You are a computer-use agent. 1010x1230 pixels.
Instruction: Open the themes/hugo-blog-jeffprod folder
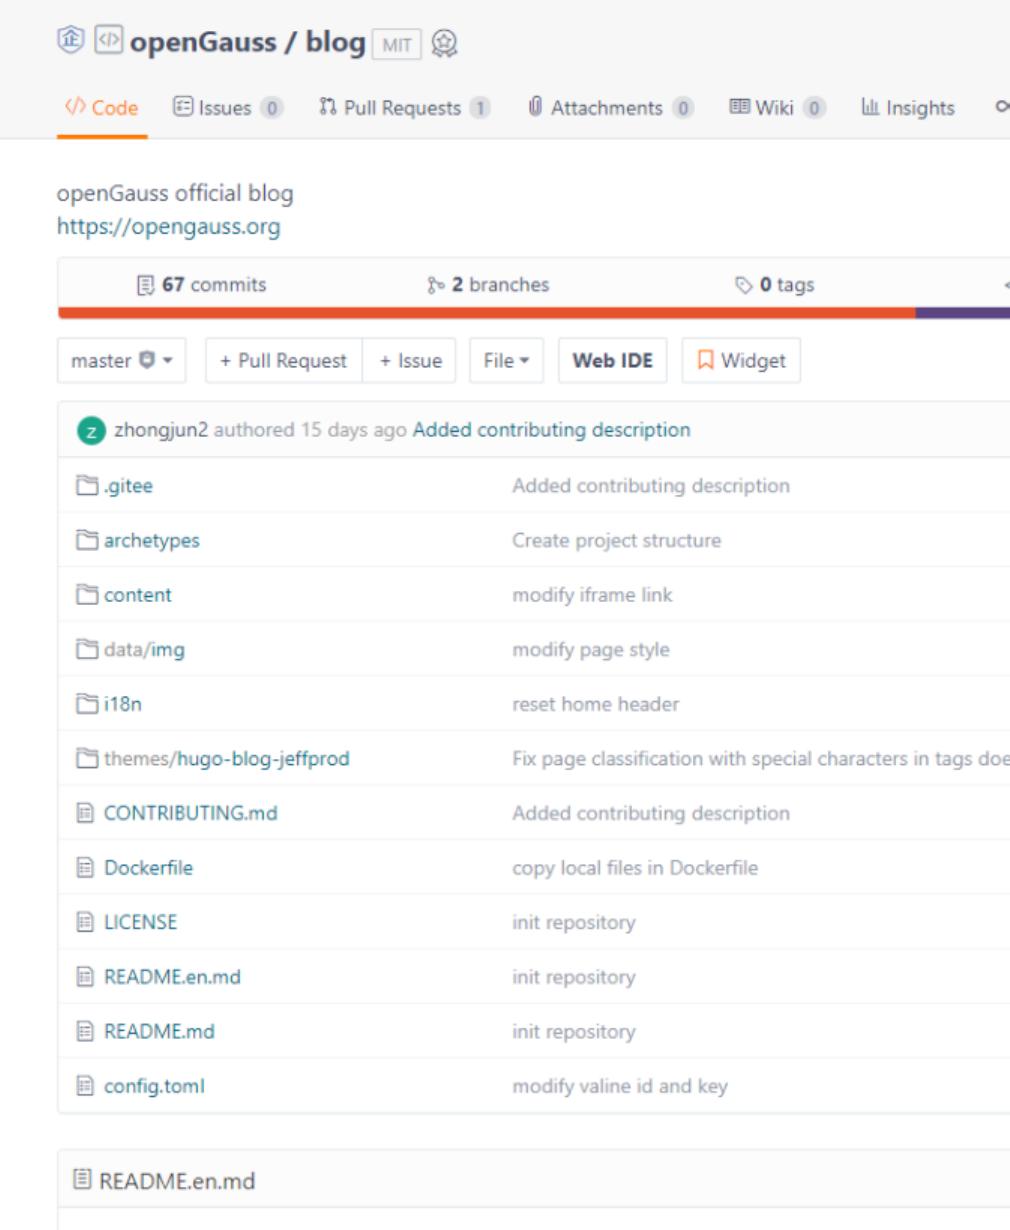point(226,759)
